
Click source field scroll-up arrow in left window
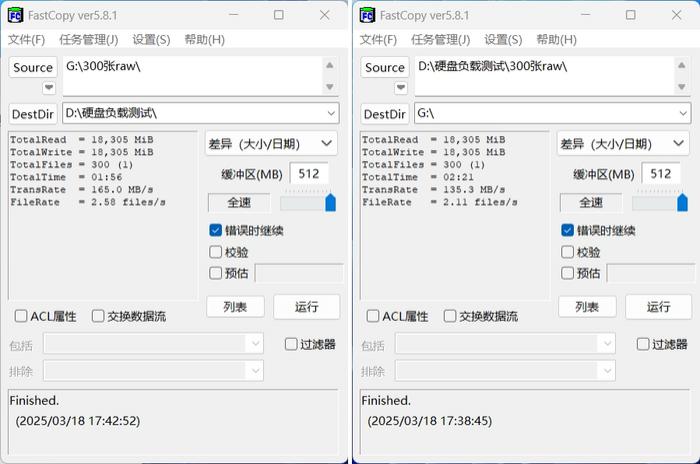(329, 66)
